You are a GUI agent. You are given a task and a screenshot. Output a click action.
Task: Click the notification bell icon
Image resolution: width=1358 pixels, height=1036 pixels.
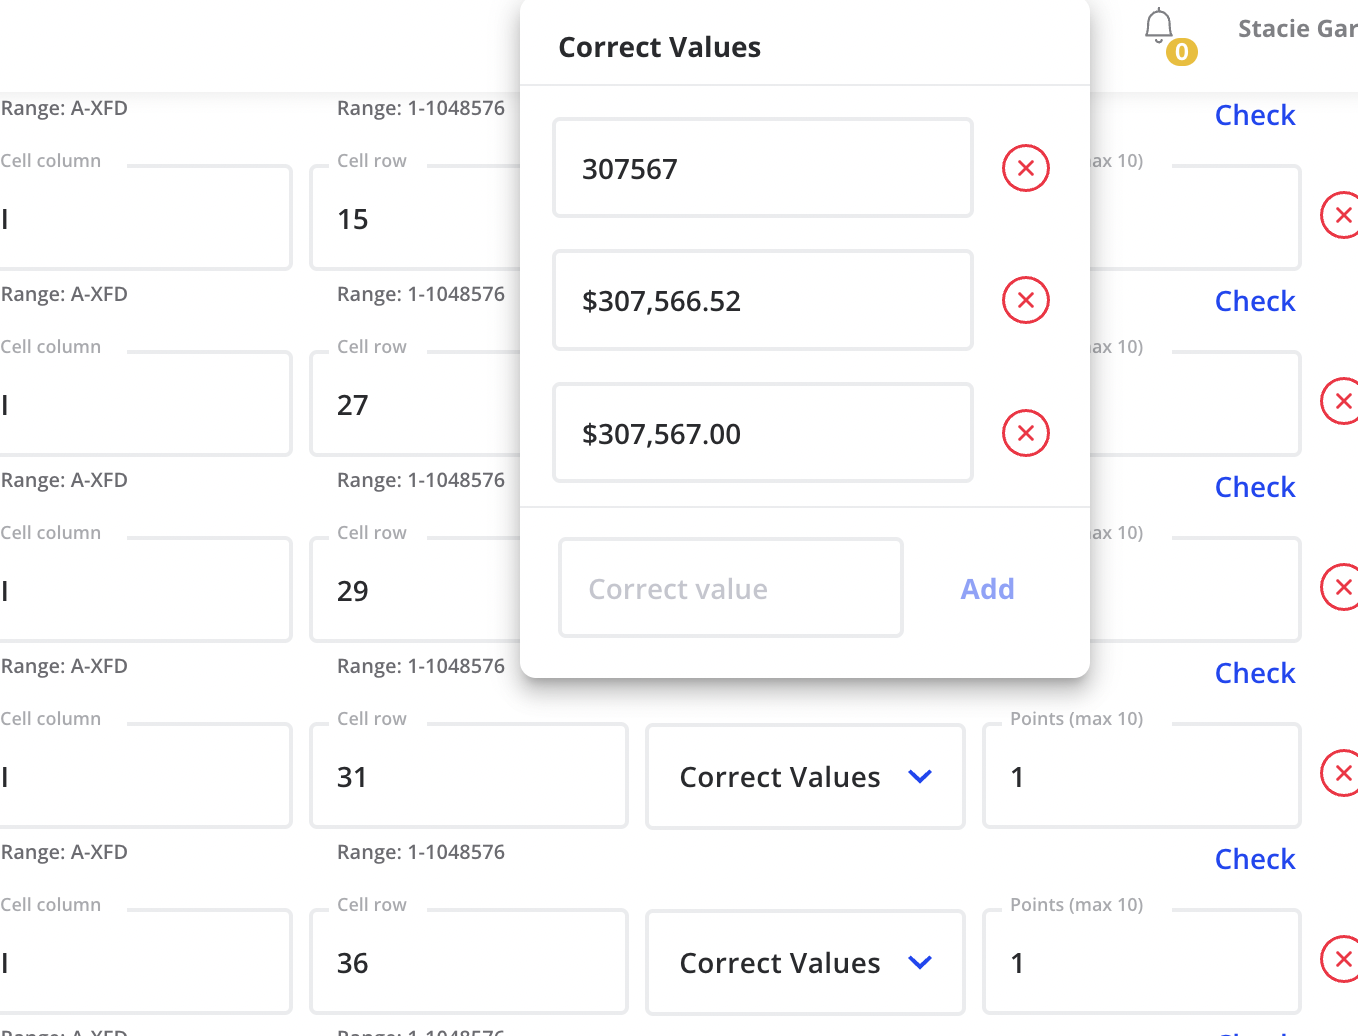tap(1159, 27)
